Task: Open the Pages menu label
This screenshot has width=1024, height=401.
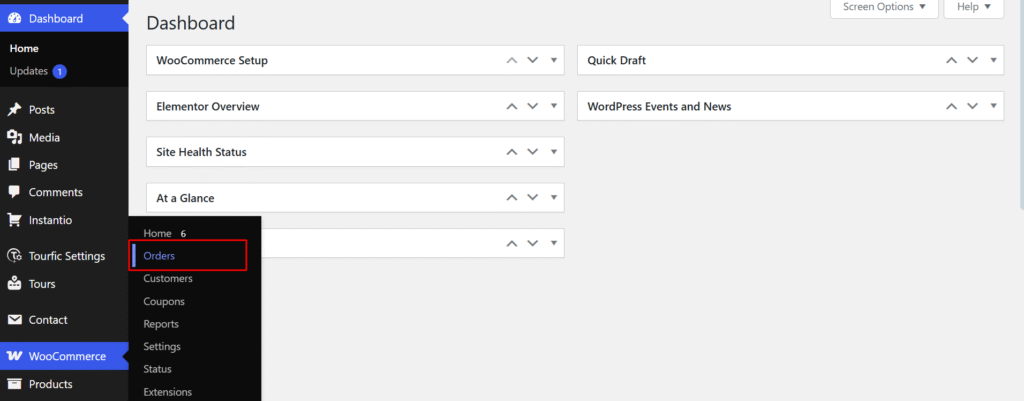Action: pos(43,165)
